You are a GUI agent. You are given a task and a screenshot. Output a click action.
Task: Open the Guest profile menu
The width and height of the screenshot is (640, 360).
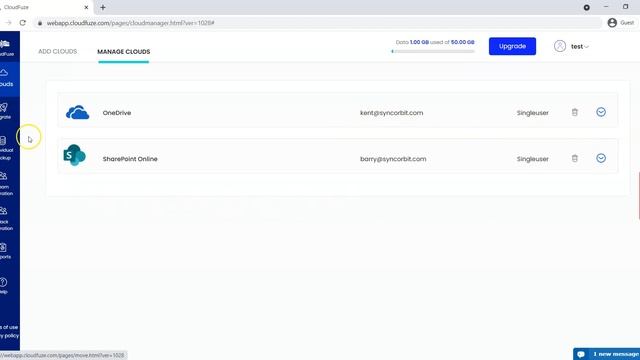621,23
